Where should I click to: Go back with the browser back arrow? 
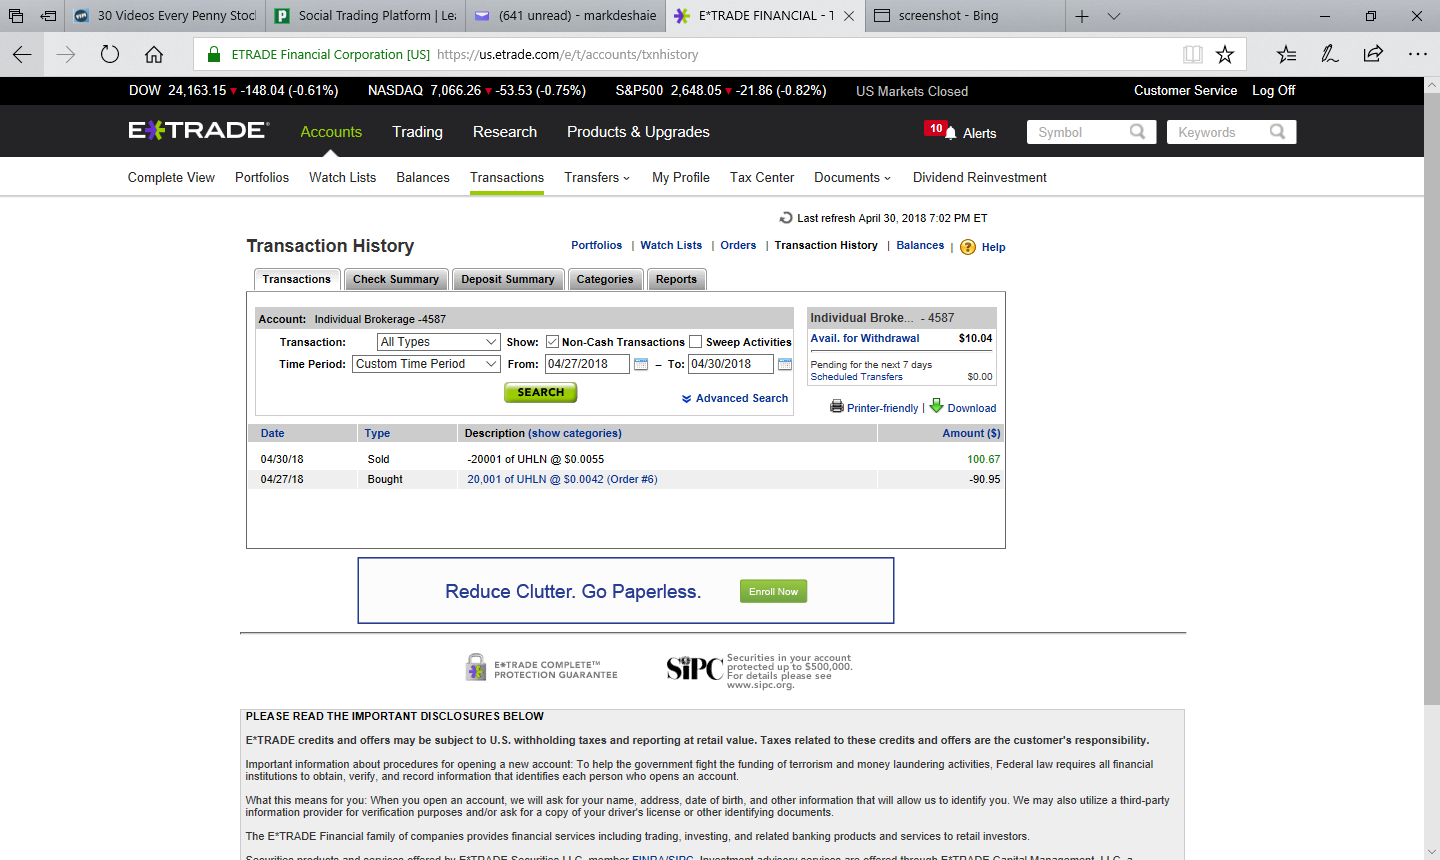pos(22,55)
